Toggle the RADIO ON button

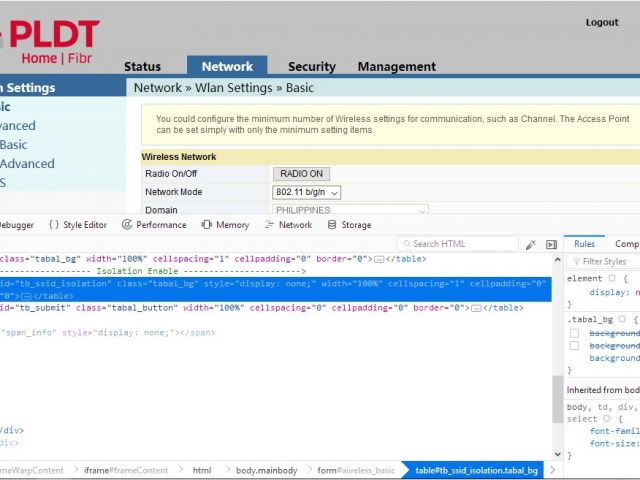tap(301, 174)
